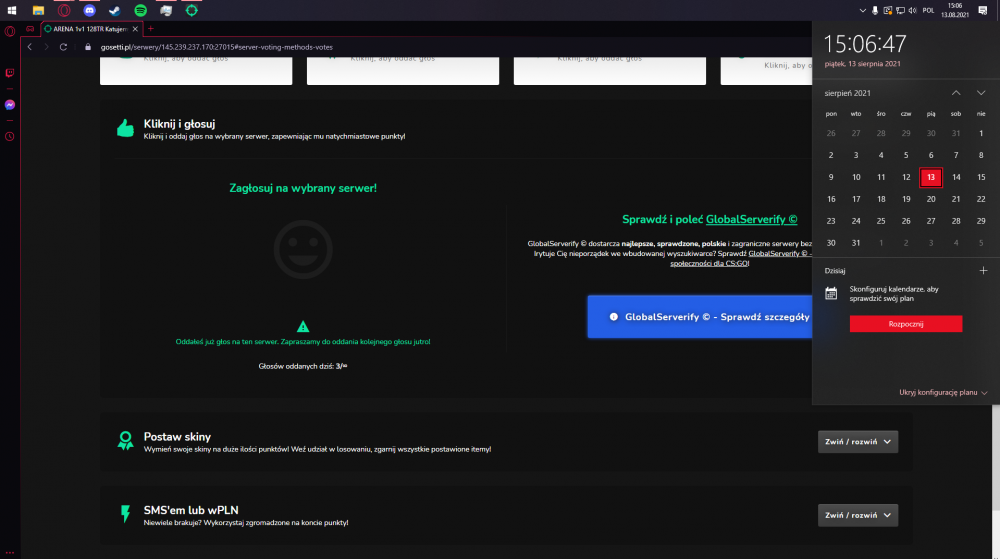The image size is (1000, 559).
Task: Open Opera GX from the taskbar
Action: pos(64,10)
